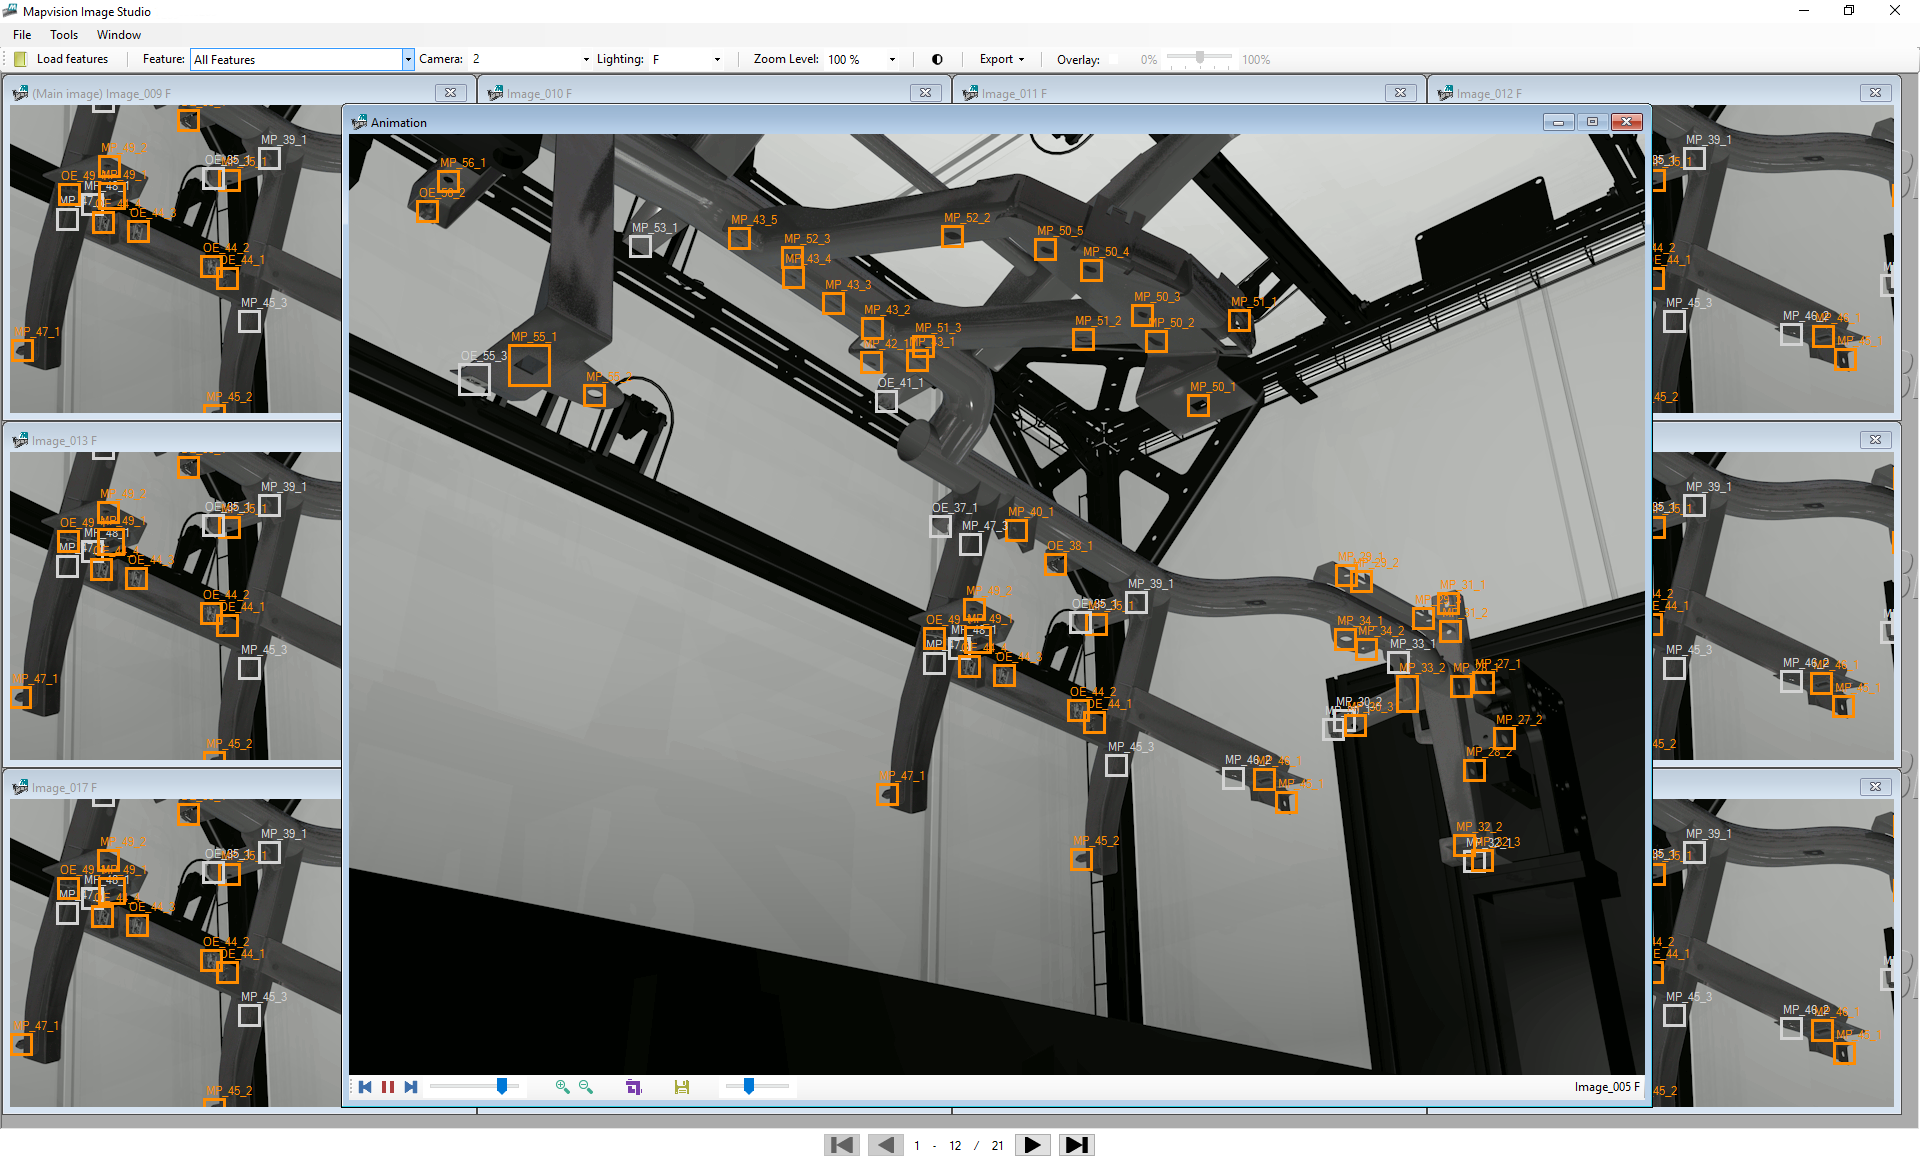
Task: Click the Load features icon
Action: coord(20,59)
